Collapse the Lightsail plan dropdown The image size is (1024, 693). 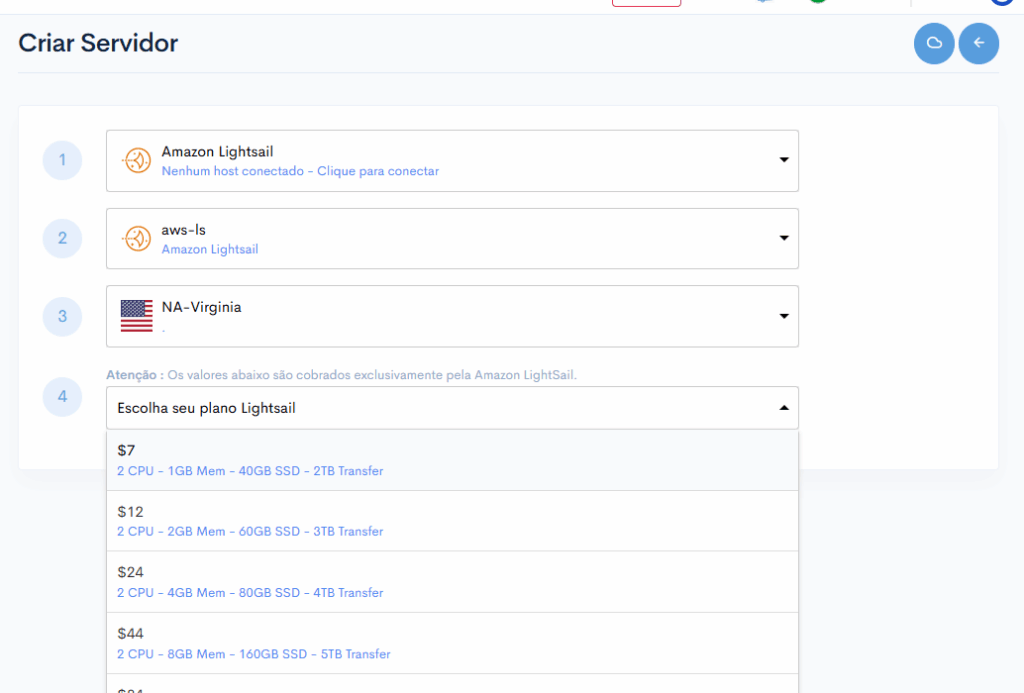pos(784,408)
